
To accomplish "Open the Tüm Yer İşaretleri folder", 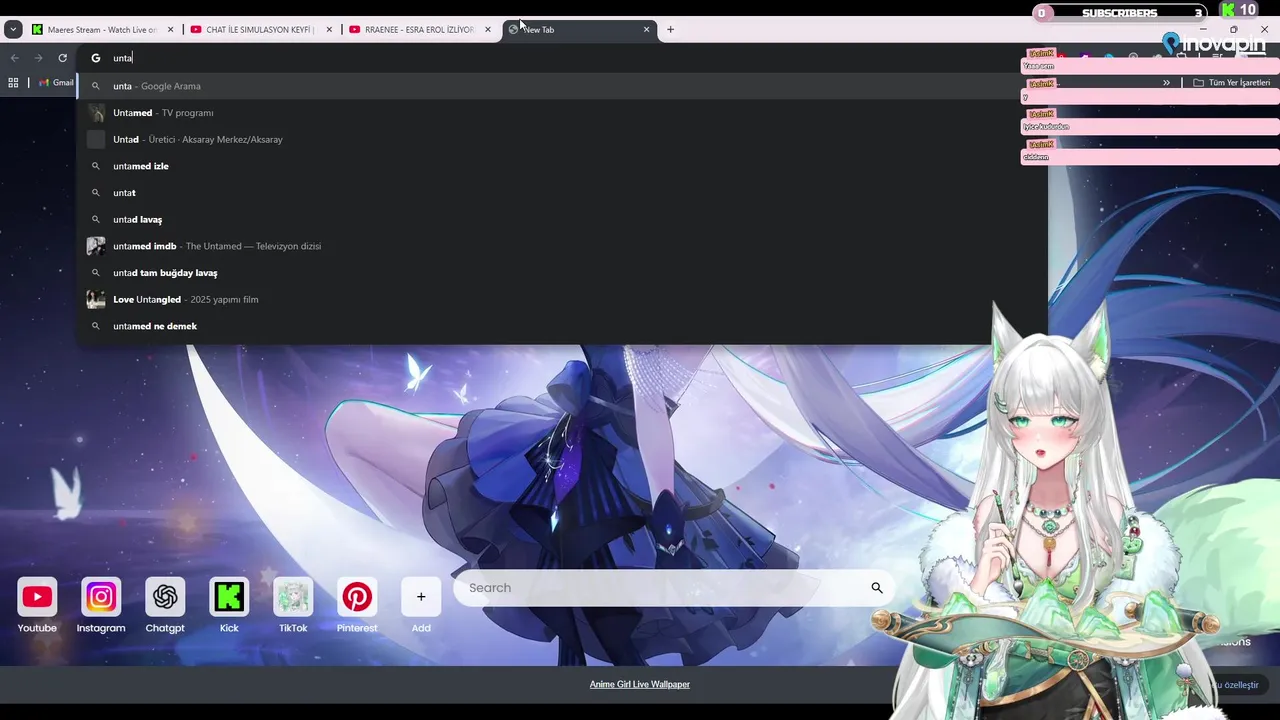I will point(1231,83).
